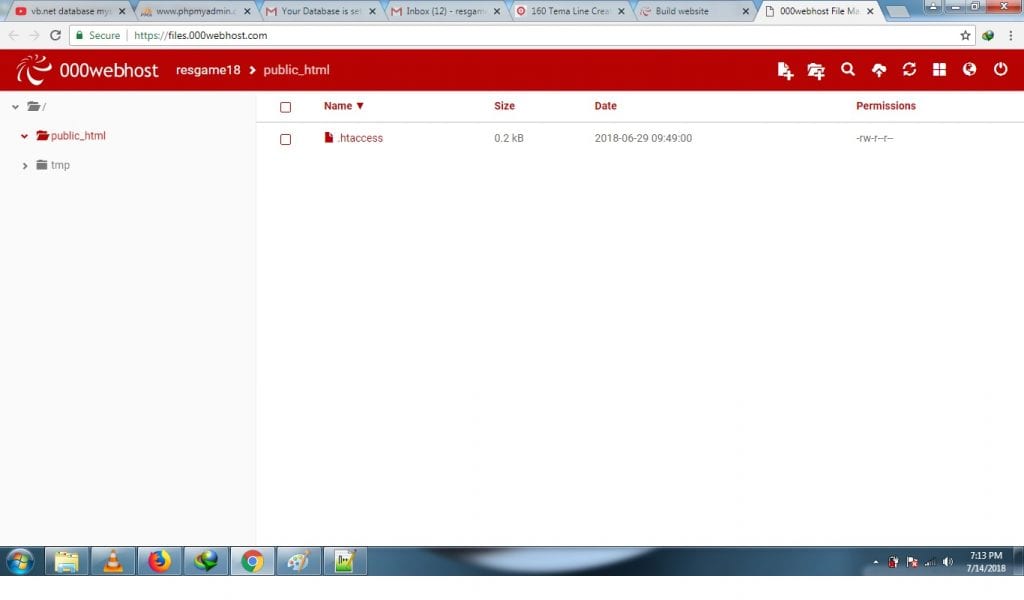Switch to vb.net database tab
1024x600 pixels.
71,11
